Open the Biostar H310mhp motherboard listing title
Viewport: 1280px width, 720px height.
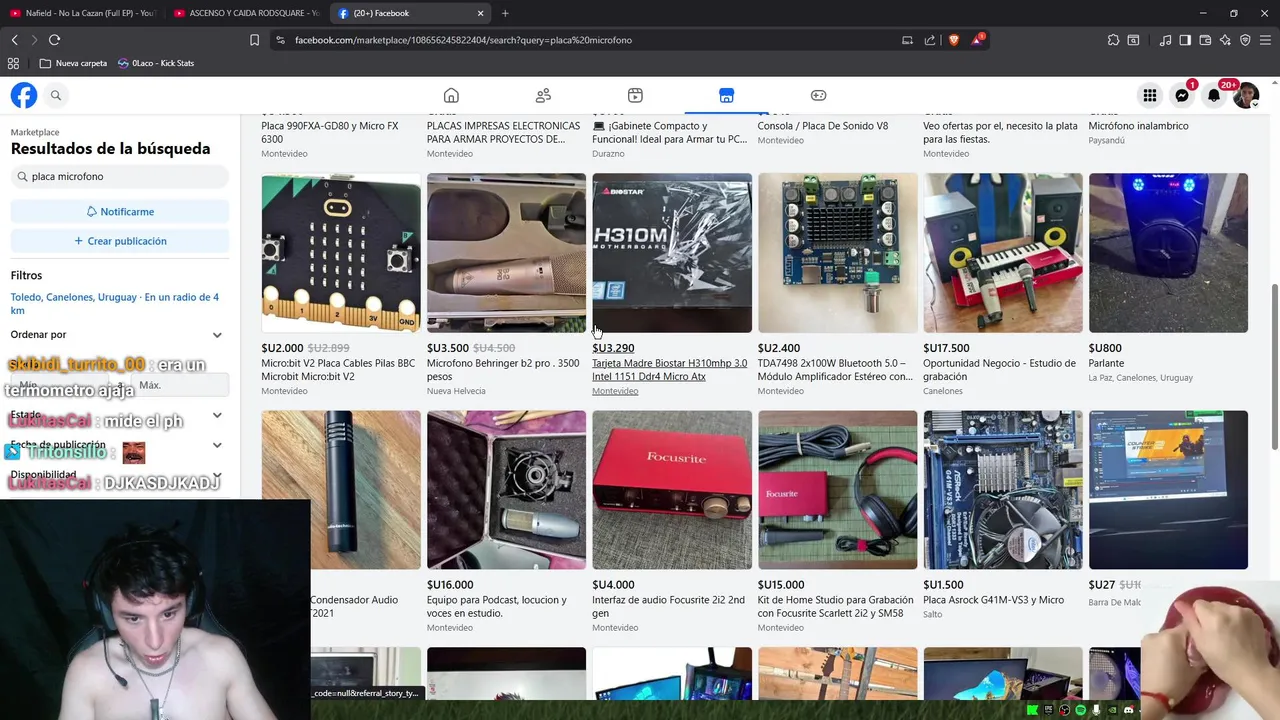[669, 370]
